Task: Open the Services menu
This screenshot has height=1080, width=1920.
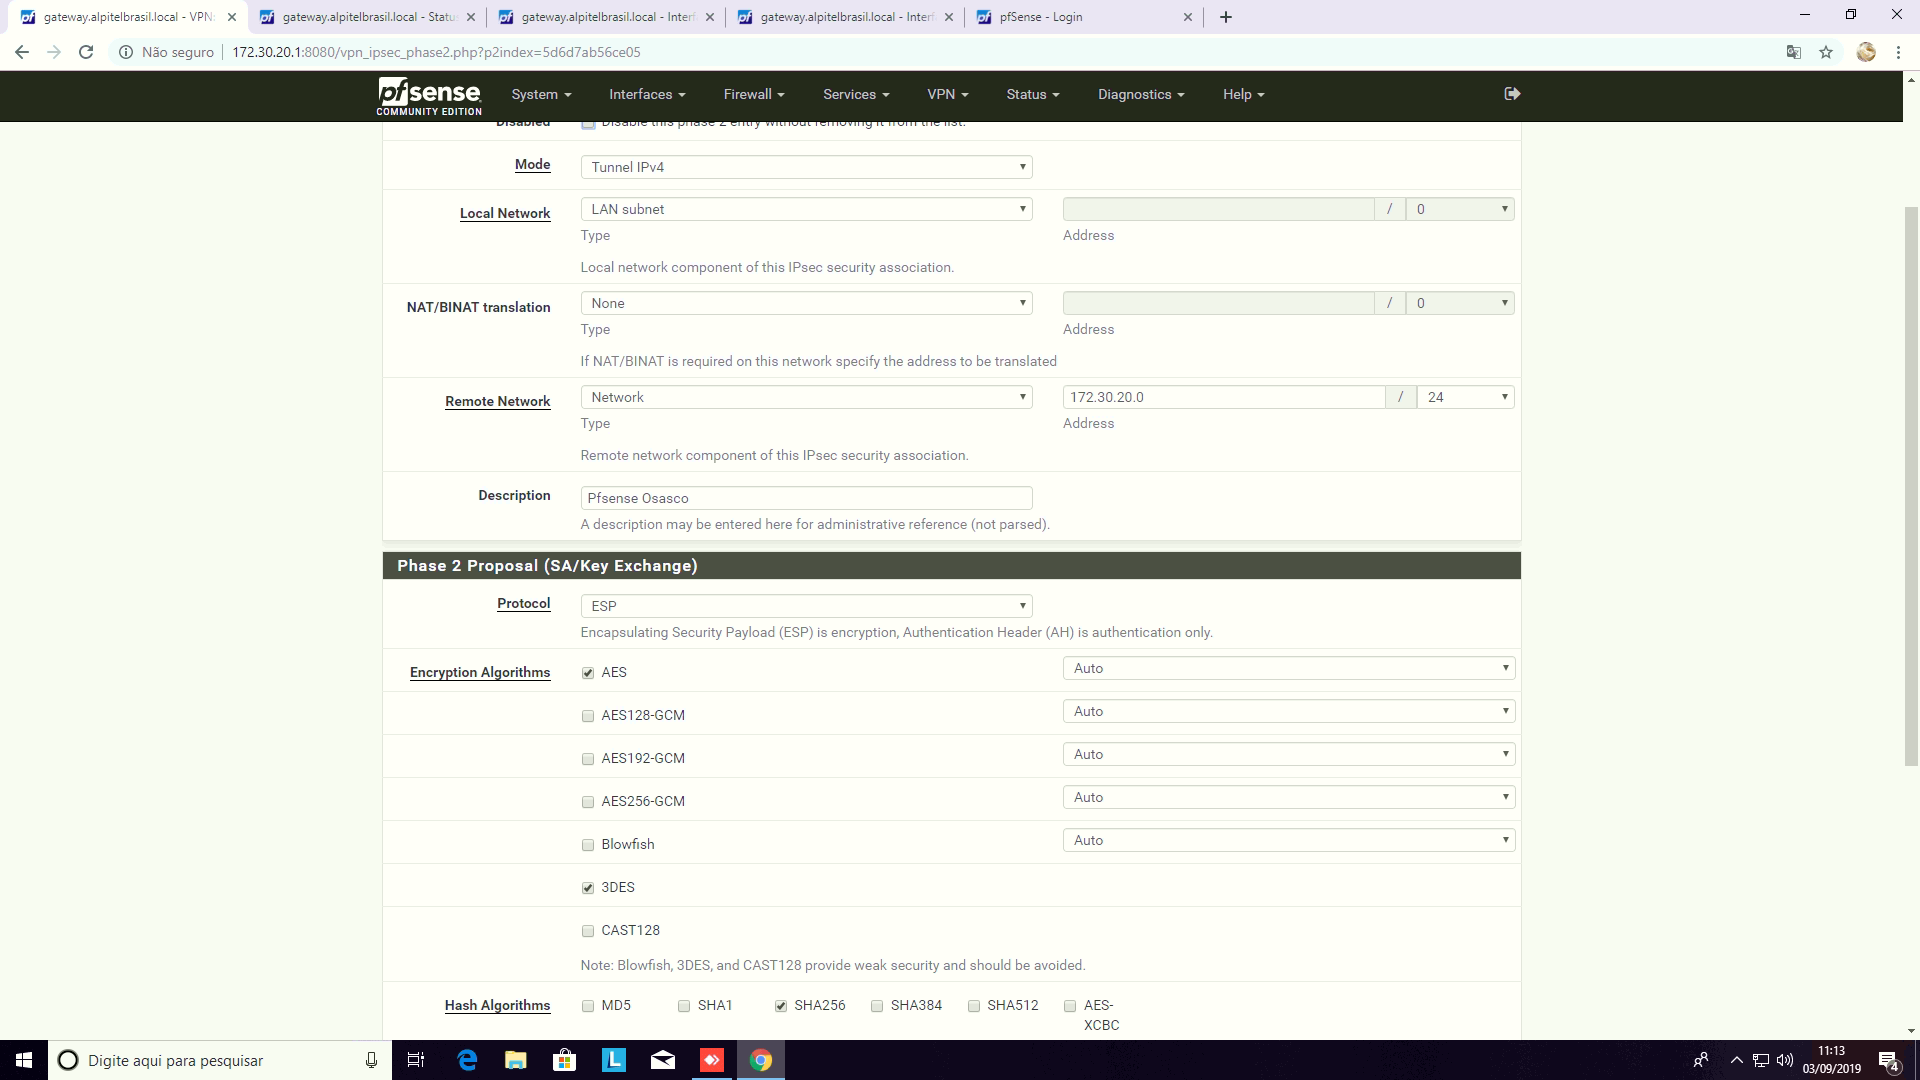Action: point(856,94)
